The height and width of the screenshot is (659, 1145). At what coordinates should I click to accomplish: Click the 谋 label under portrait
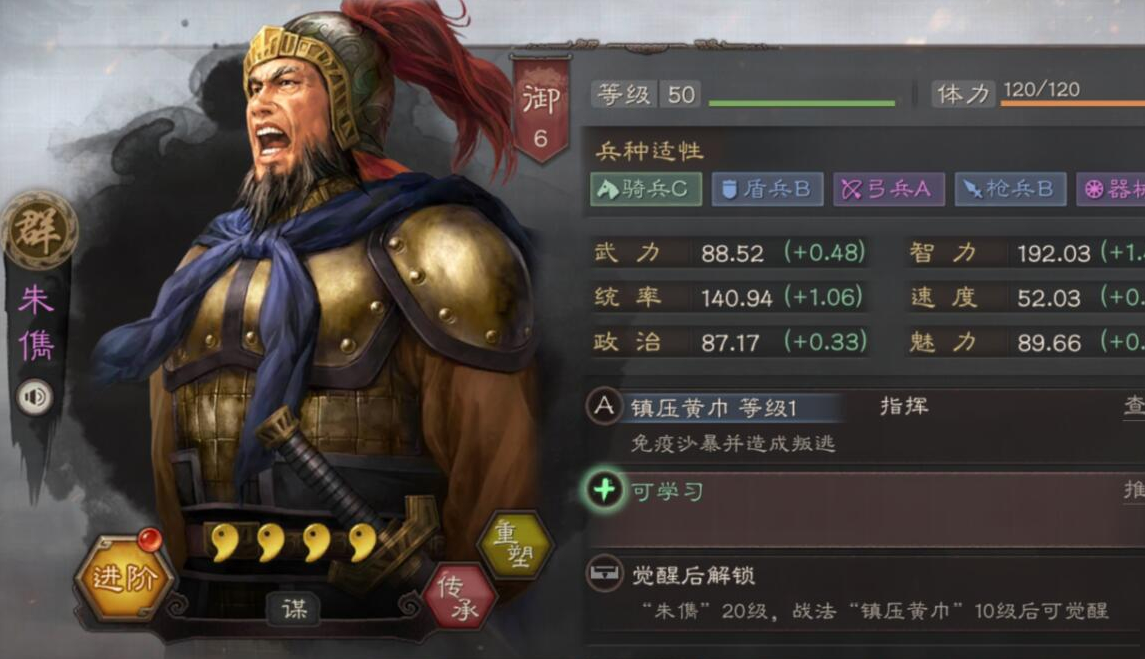click(294, 609)
